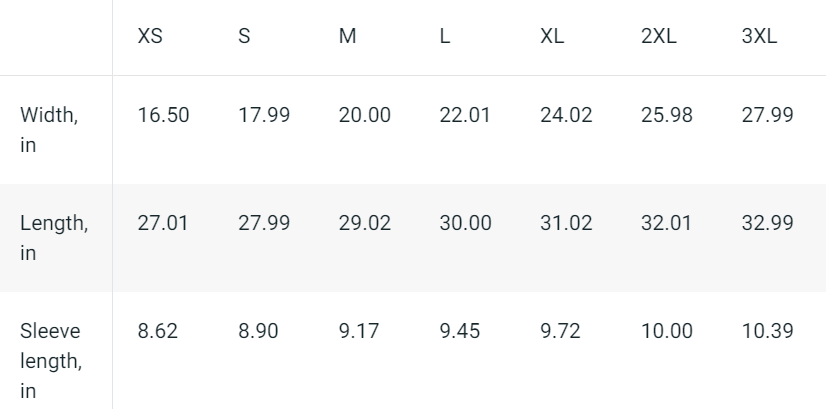Viewport: 826px width, 409px height.
Task: Select the M size column header
Action: 347,37
